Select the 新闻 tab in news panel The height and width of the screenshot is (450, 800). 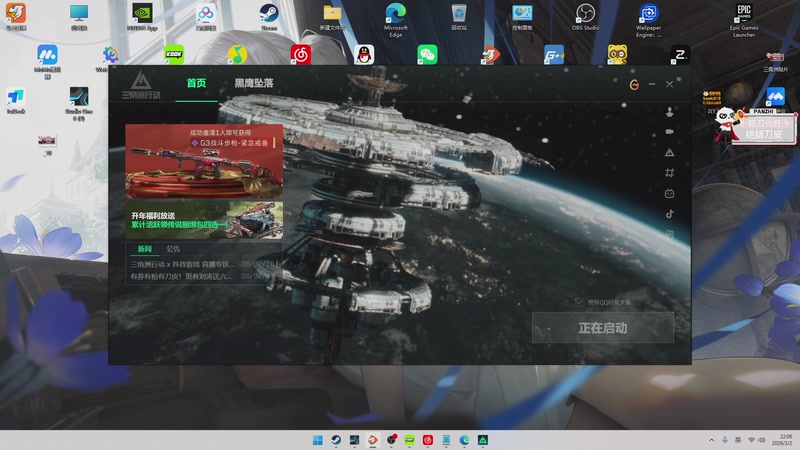pyautogui.click(x=144, y=249)
